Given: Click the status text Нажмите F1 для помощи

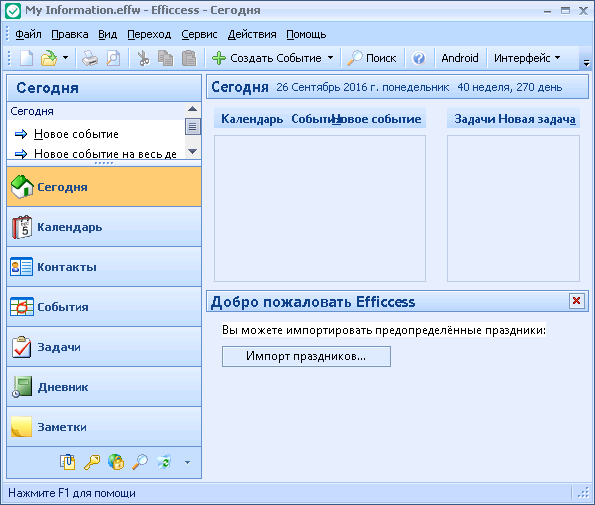Looking at the screenshot, I should click(x=72, y=493).
